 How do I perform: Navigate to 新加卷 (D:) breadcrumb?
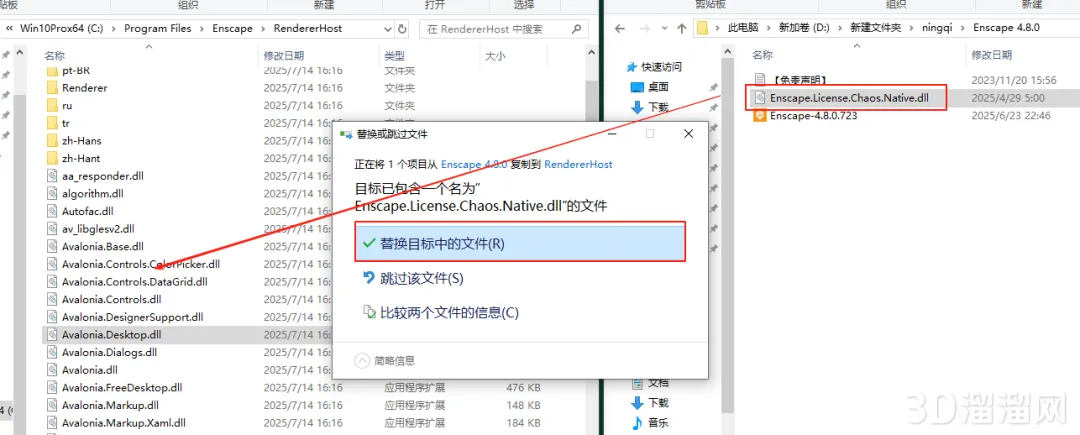click(x=803, y=28)
